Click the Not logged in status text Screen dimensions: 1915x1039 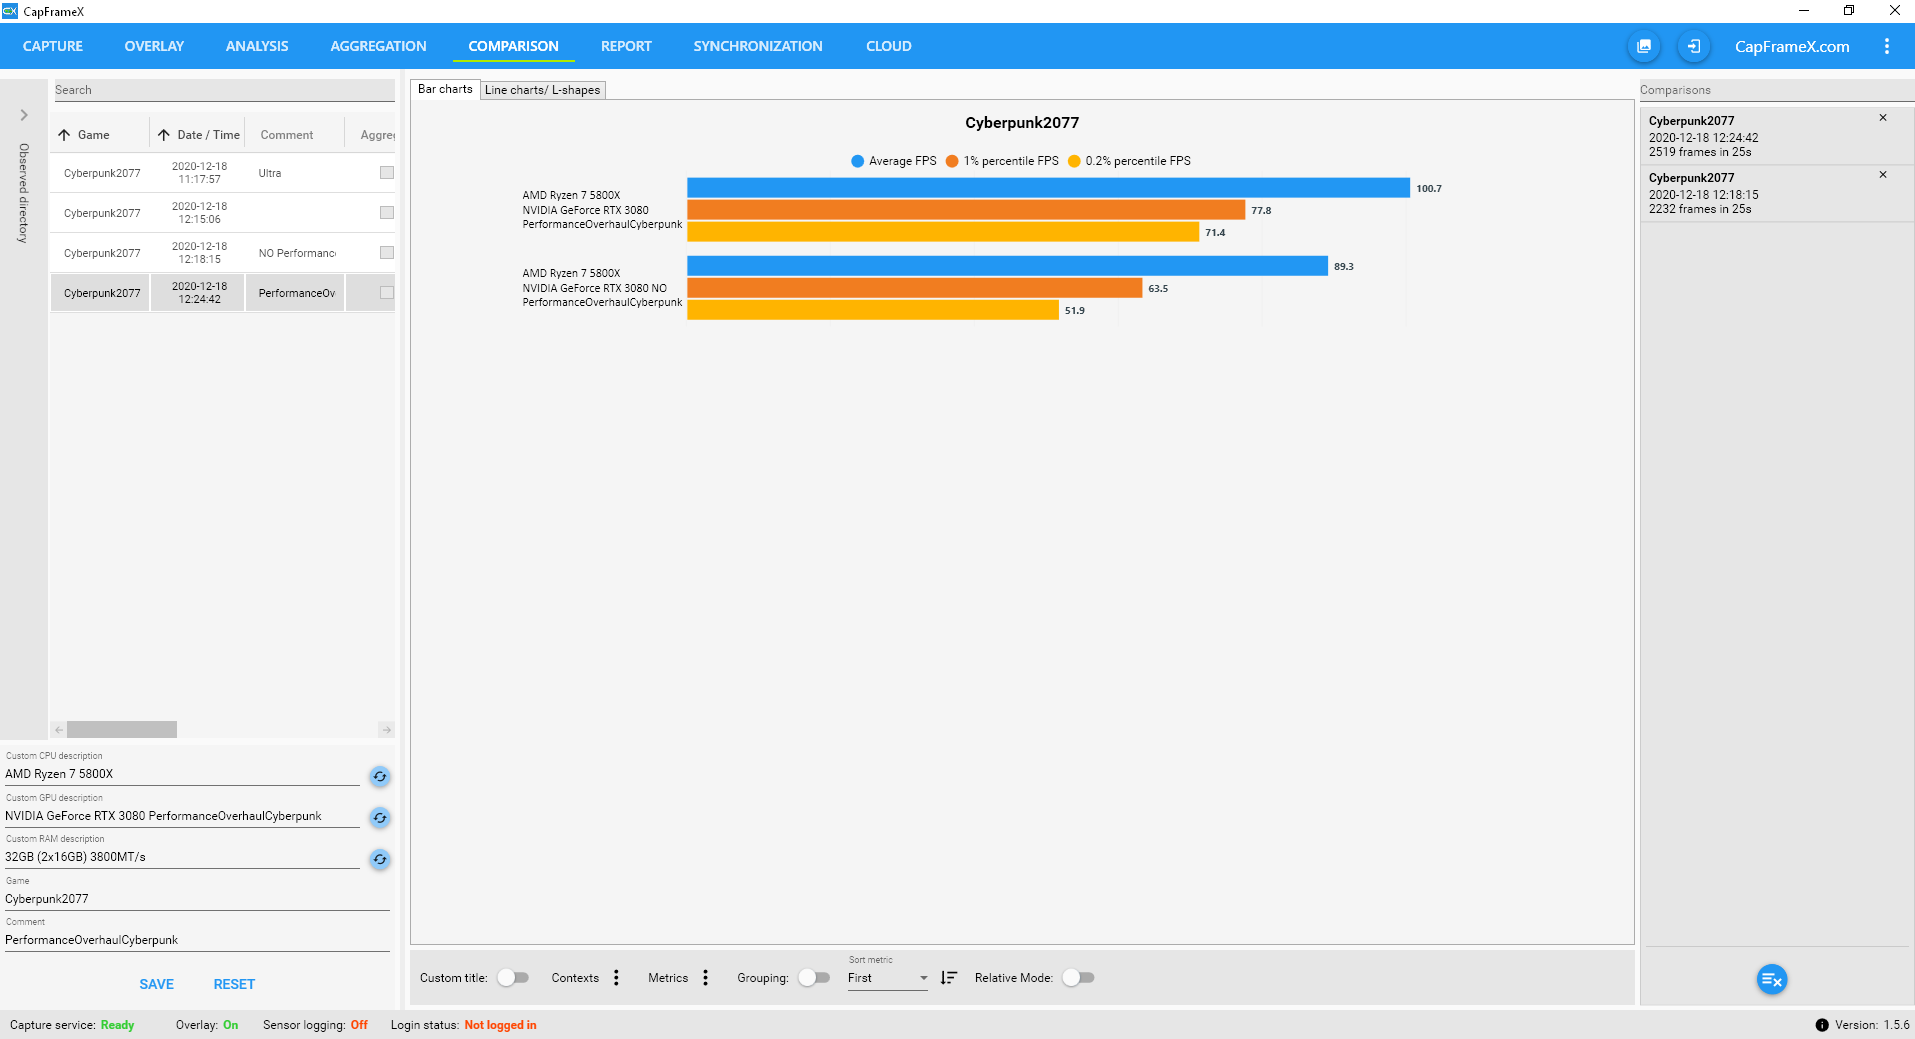pyautogui.click(x=500, y=1025)
